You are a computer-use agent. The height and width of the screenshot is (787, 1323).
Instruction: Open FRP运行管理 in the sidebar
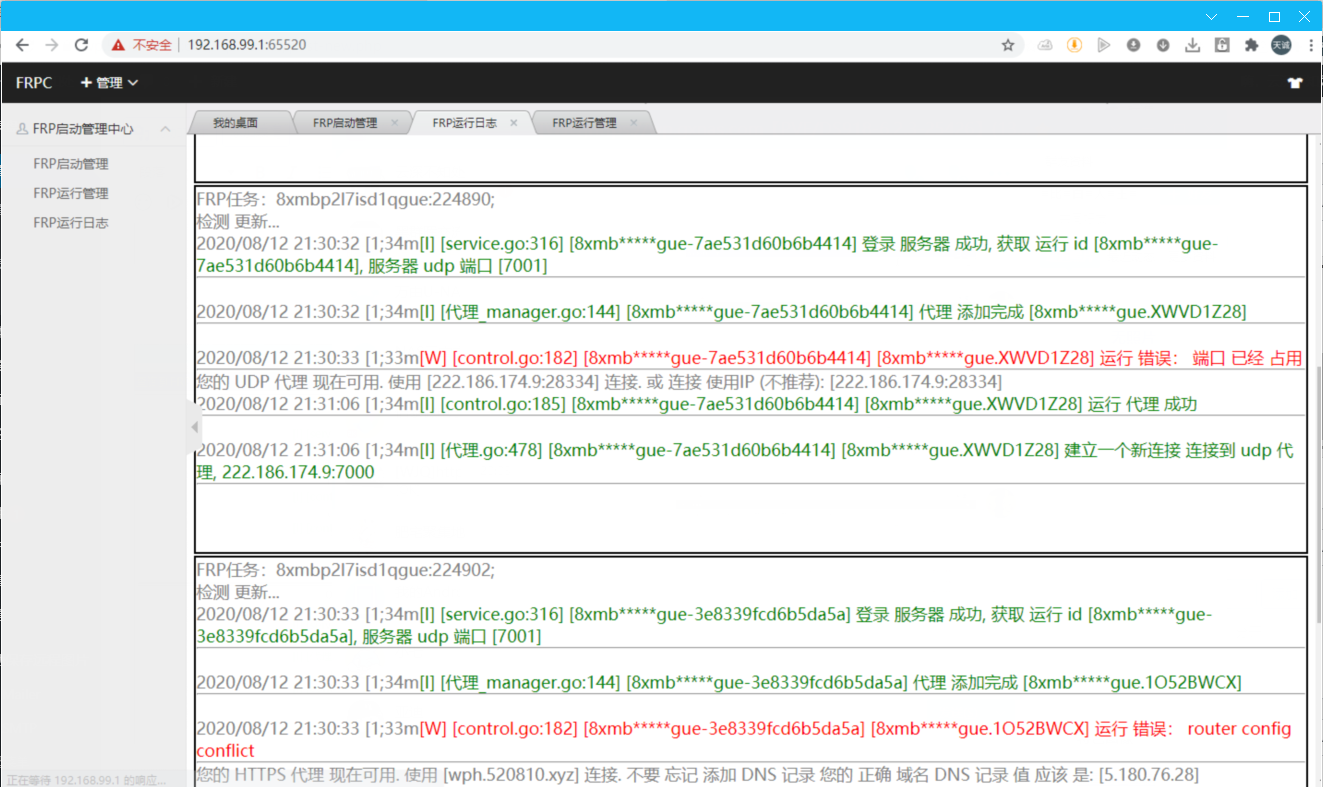(71, 193)
